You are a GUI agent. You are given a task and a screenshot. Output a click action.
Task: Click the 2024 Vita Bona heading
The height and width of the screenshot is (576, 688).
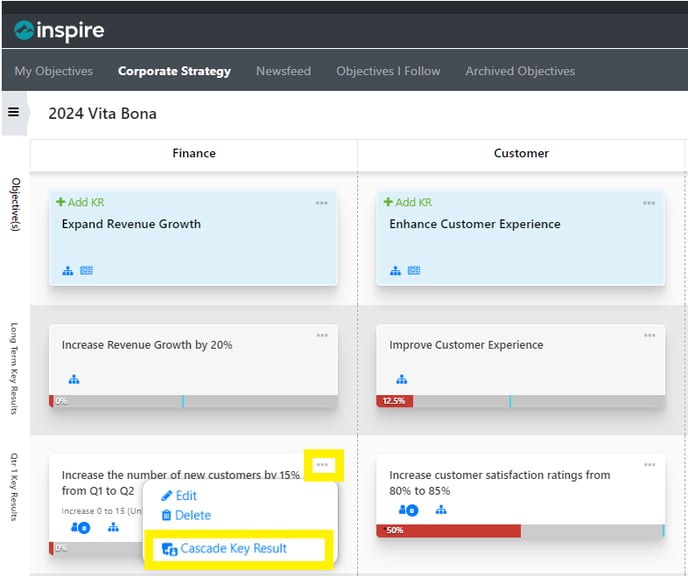[102, 114]
